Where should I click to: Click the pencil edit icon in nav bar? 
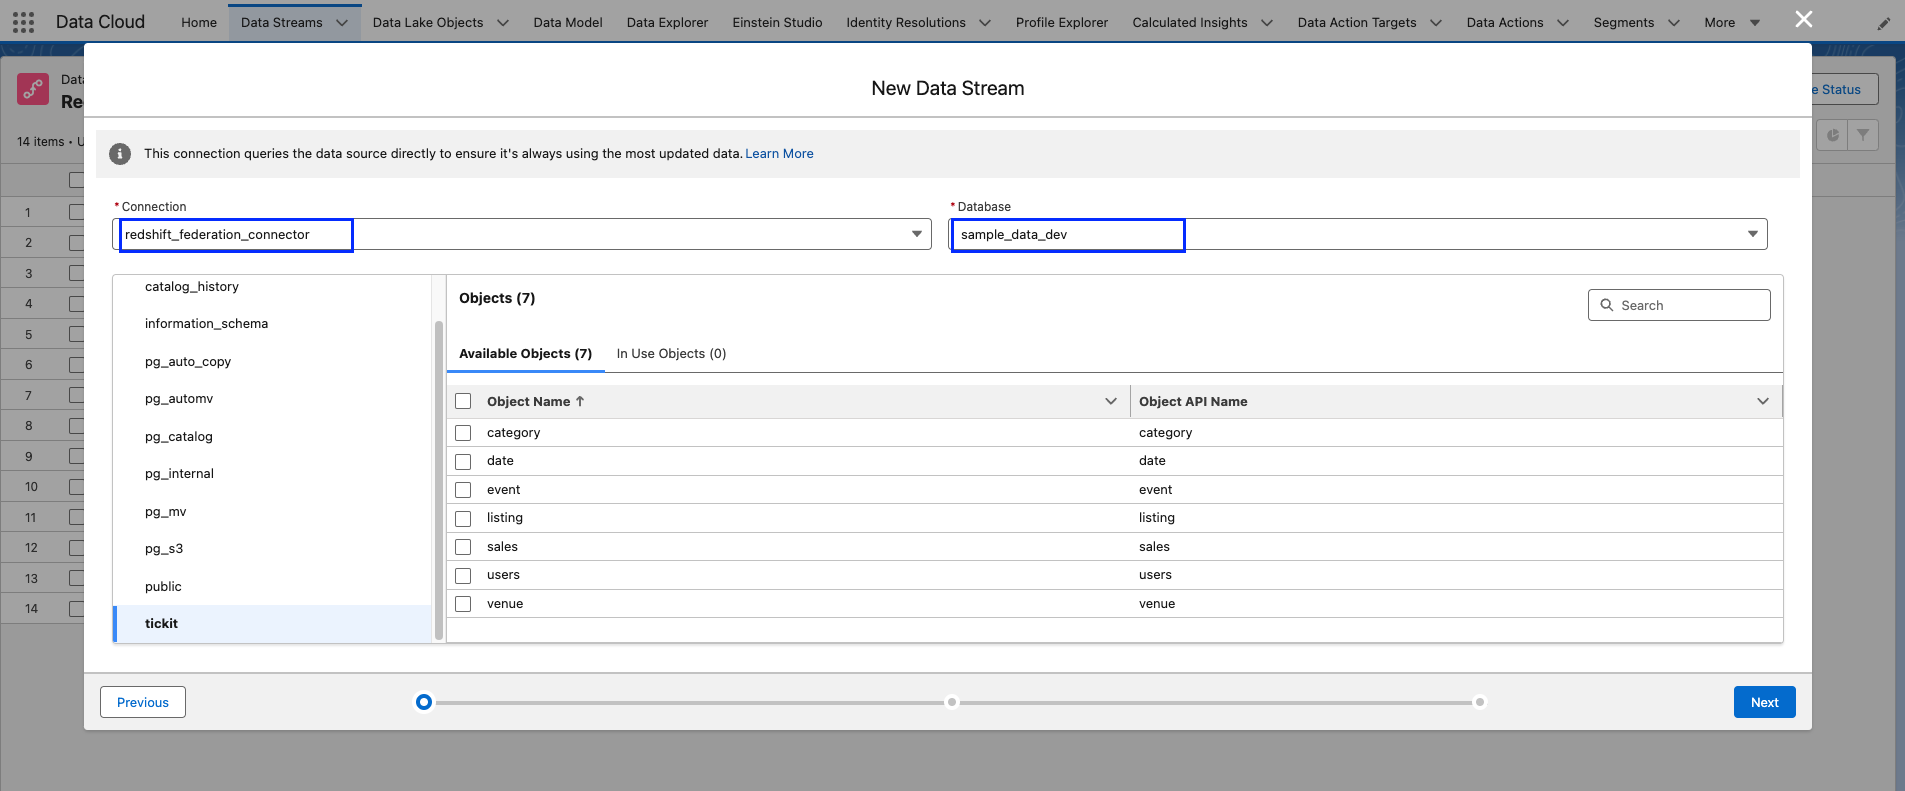coord(1884,23)
